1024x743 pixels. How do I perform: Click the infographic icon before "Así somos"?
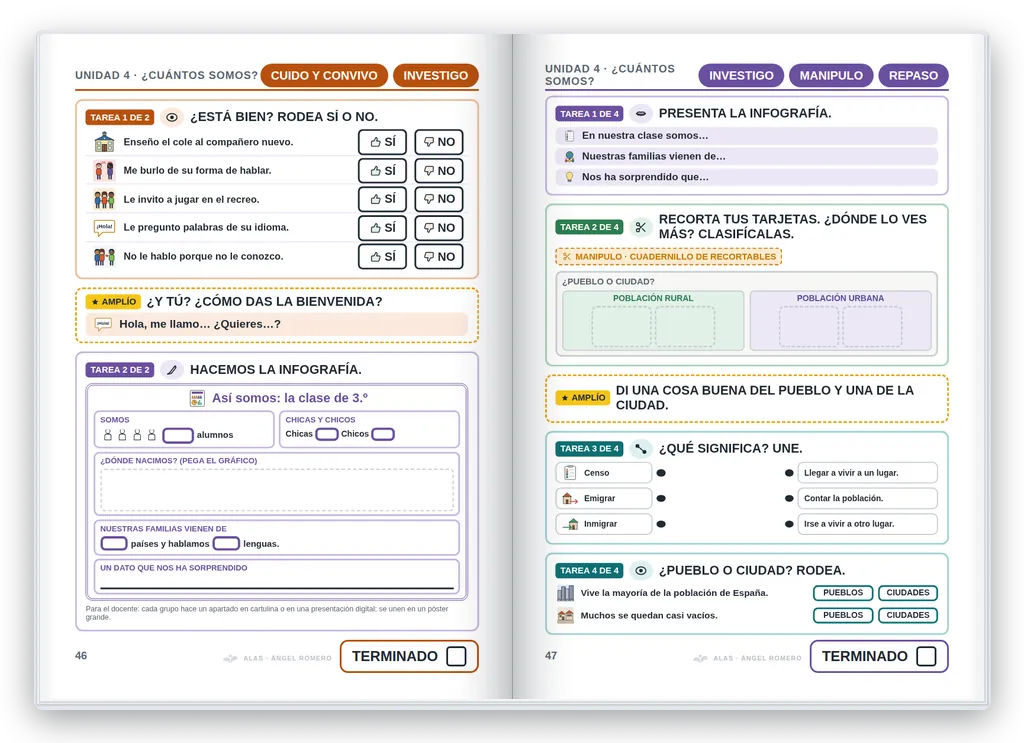197,398
